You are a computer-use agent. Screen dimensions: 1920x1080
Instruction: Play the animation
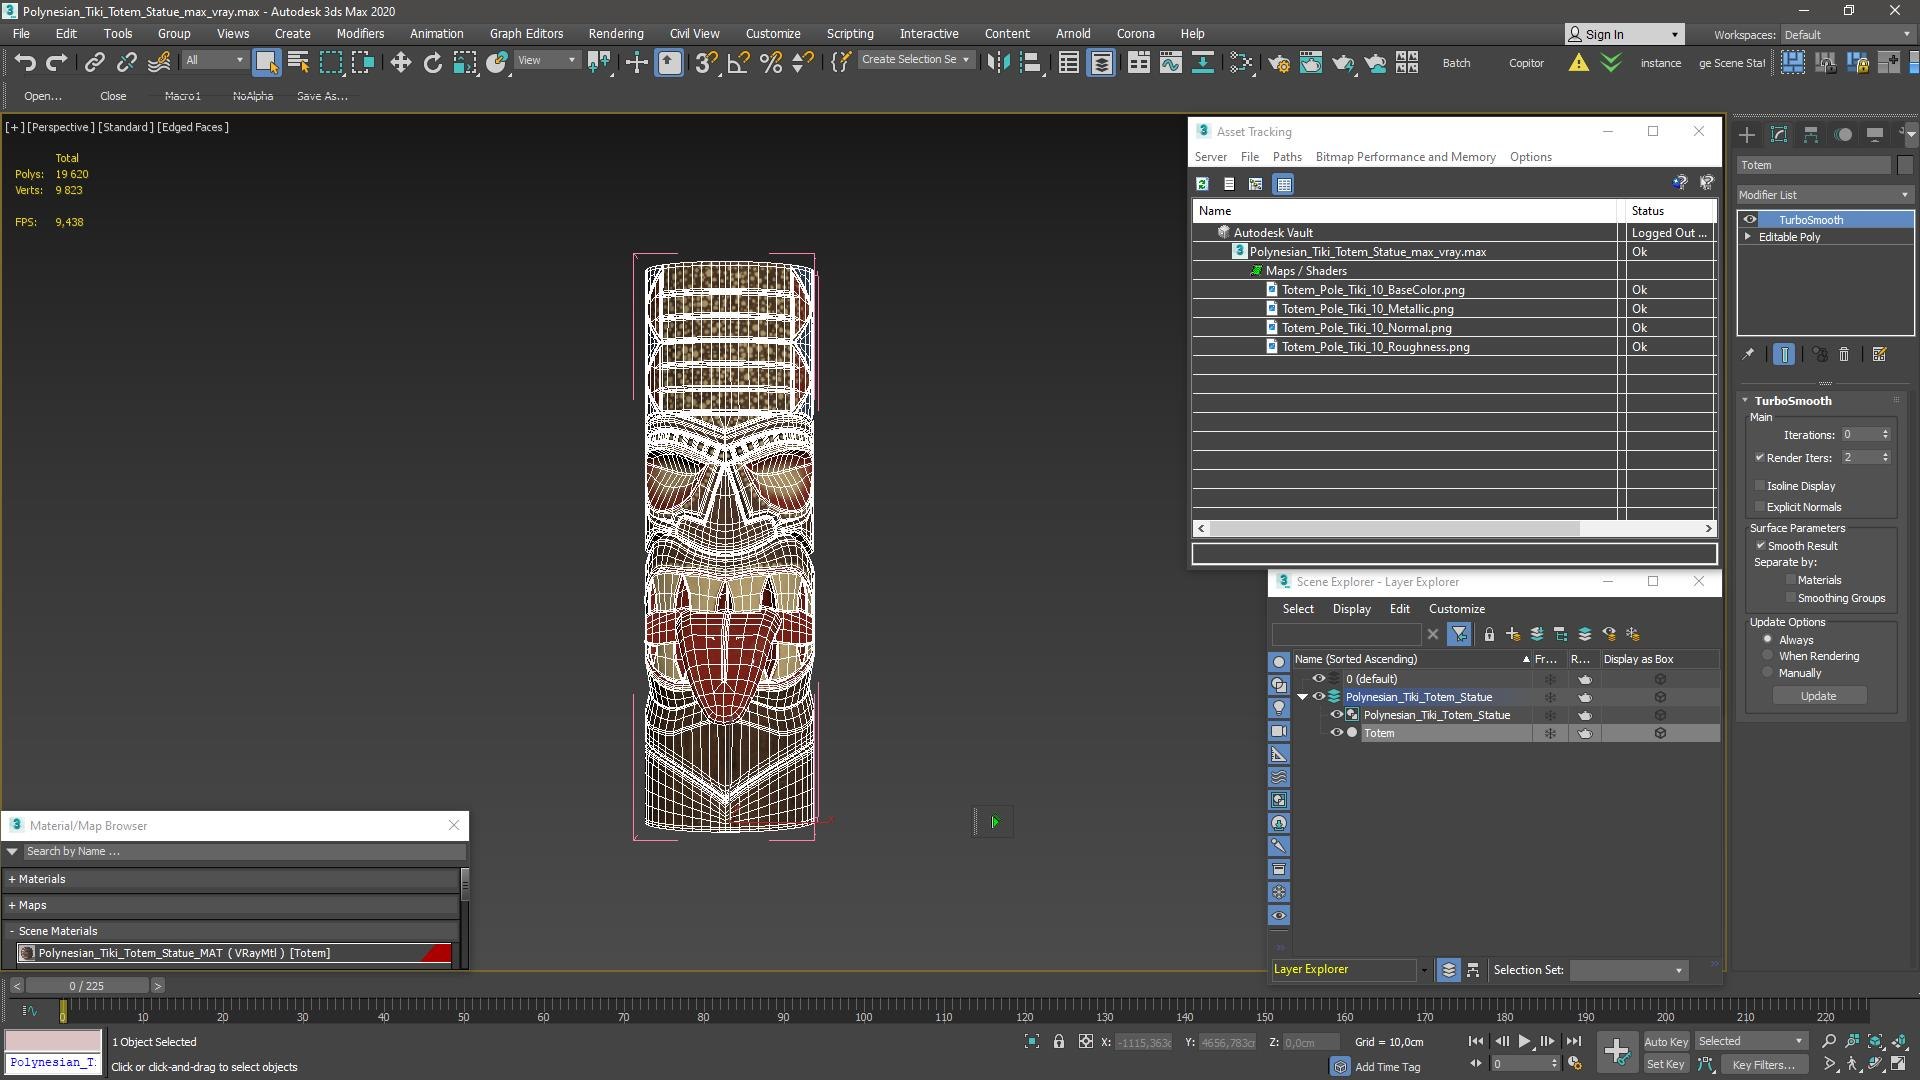(1524, 1042)
